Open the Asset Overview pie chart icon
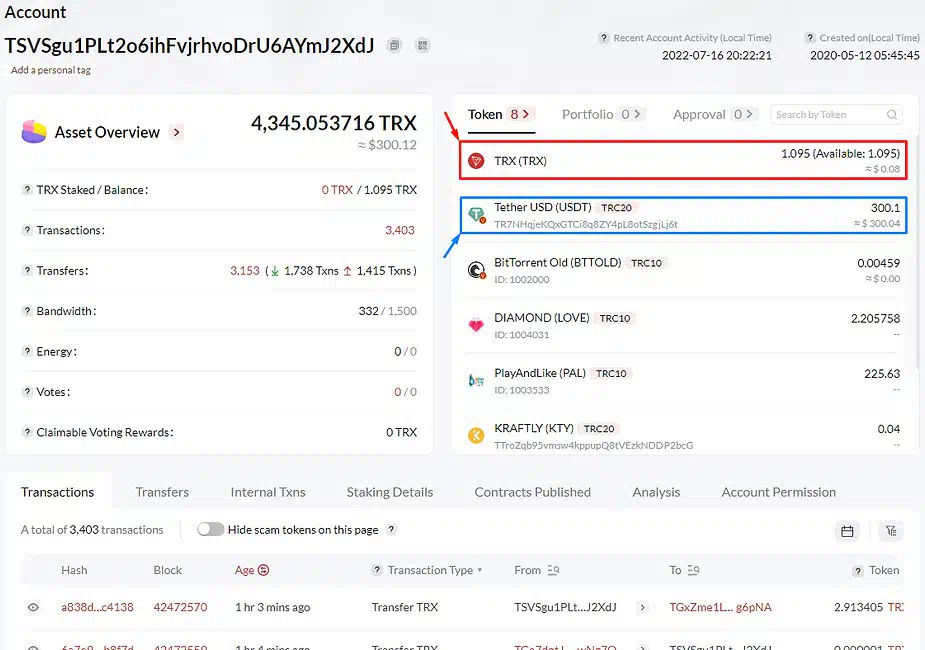The height and width of the screenshot is (650, 925). pyautogui.click(x=34, y=132)
